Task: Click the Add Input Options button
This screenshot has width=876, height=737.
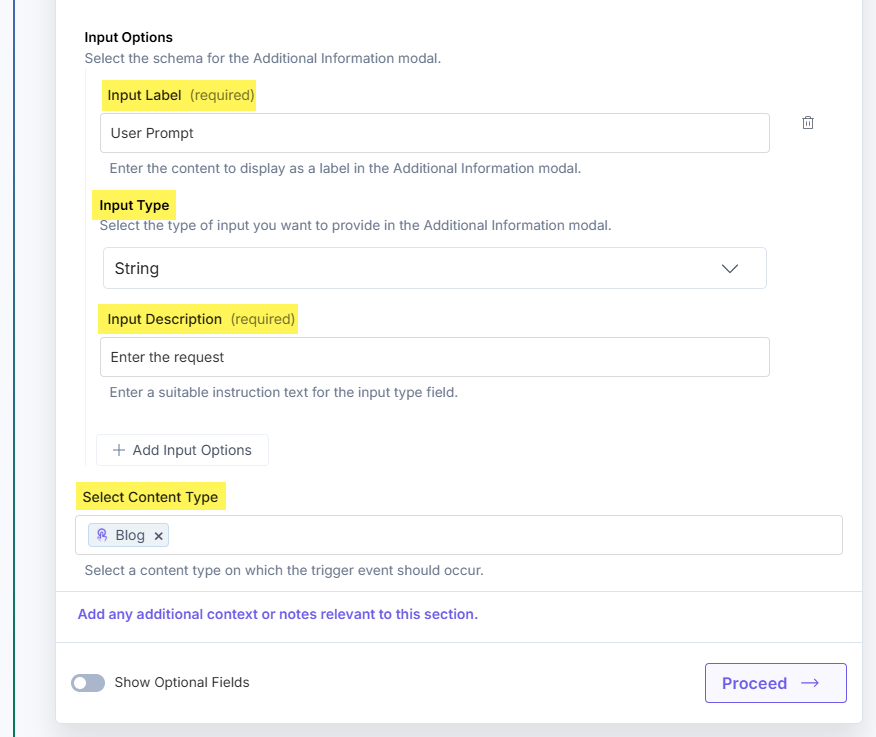Action: pyautogui.click(x=182, y=450)
